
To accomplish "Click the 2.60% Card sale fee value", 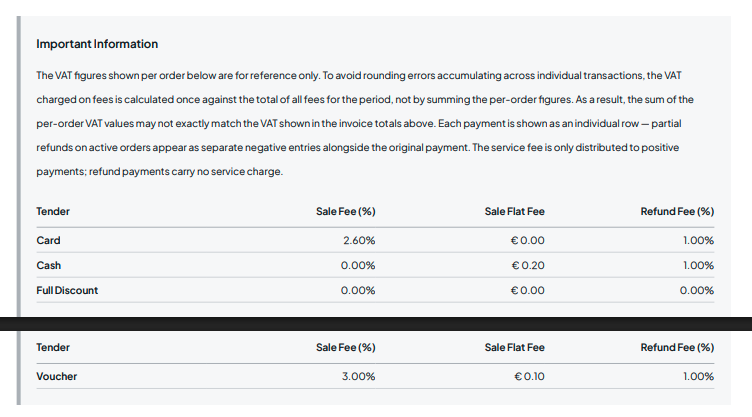I will [x=358, y=241].
